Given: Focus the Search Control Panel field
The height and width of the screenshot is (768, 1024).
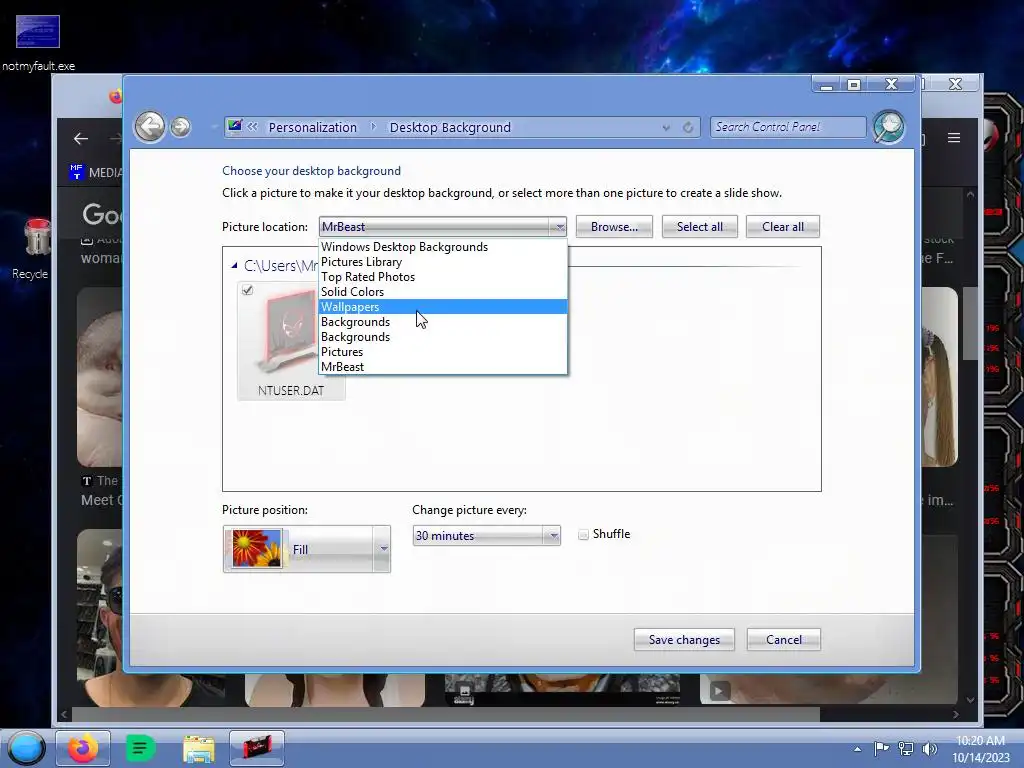Looking at the screenshot, I should [x=788, y=127].
